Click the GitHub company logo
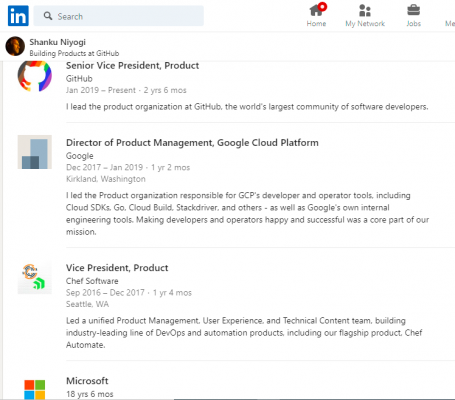Image resolution: width=455 pixels, height=400 pixels. click(x=35, y=75)
